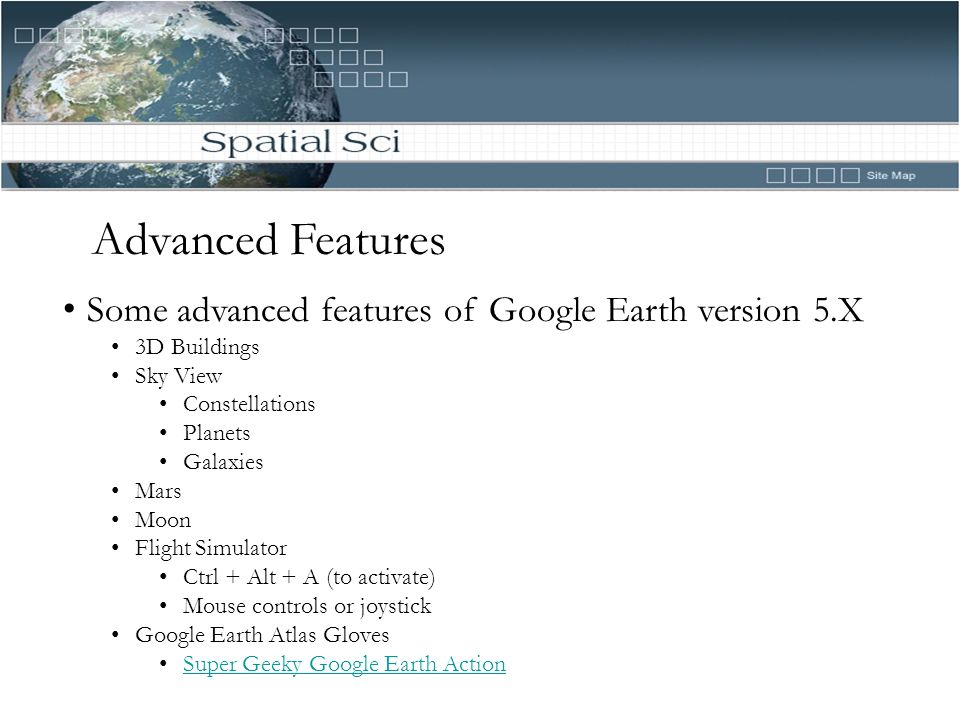Click the "Ctrl + Alt + A (to activate)" line
This screenshot has width=960, height=720.
(x=309, y=577)
